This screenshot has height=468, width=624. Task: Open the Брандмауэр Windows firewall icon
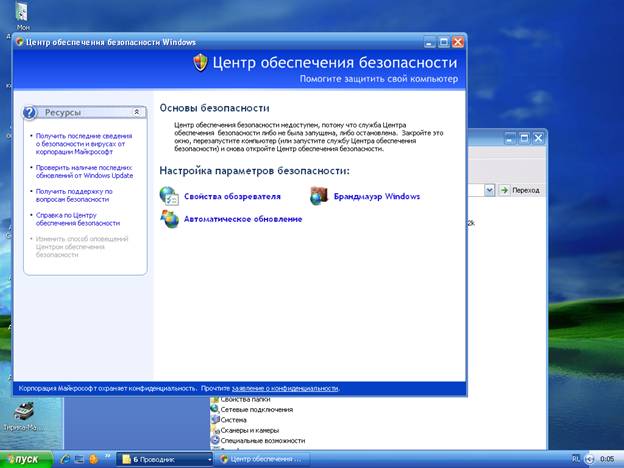[318, 196]
